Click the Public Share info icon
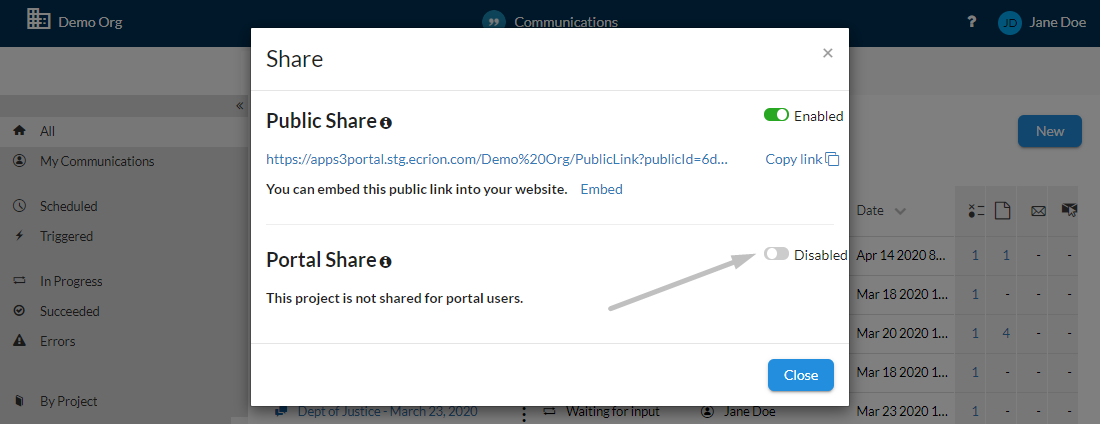The width and height of the screenshot is (1100, 424). click(x=386, y=123)
